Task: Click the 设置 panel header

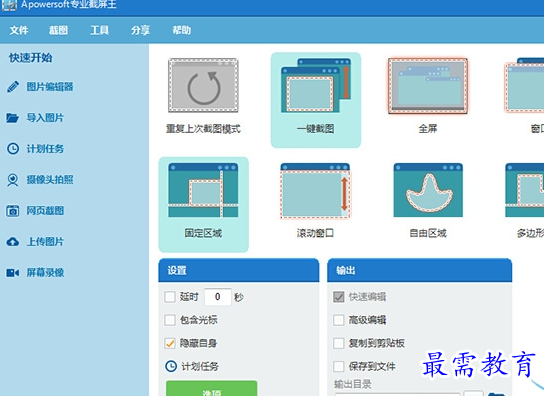Action: 239,270
